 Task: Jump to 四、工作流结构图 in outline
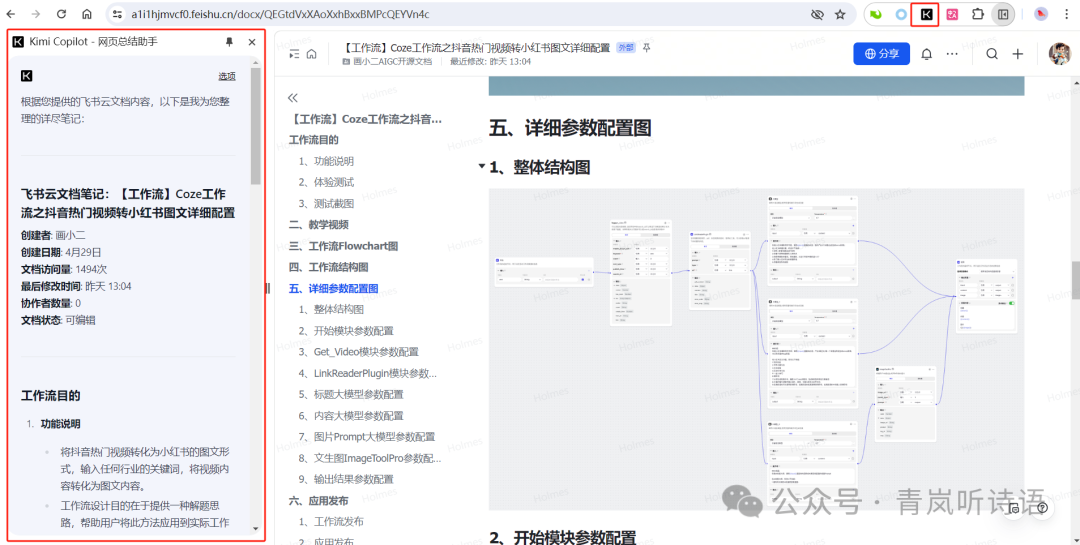point(329,267)
